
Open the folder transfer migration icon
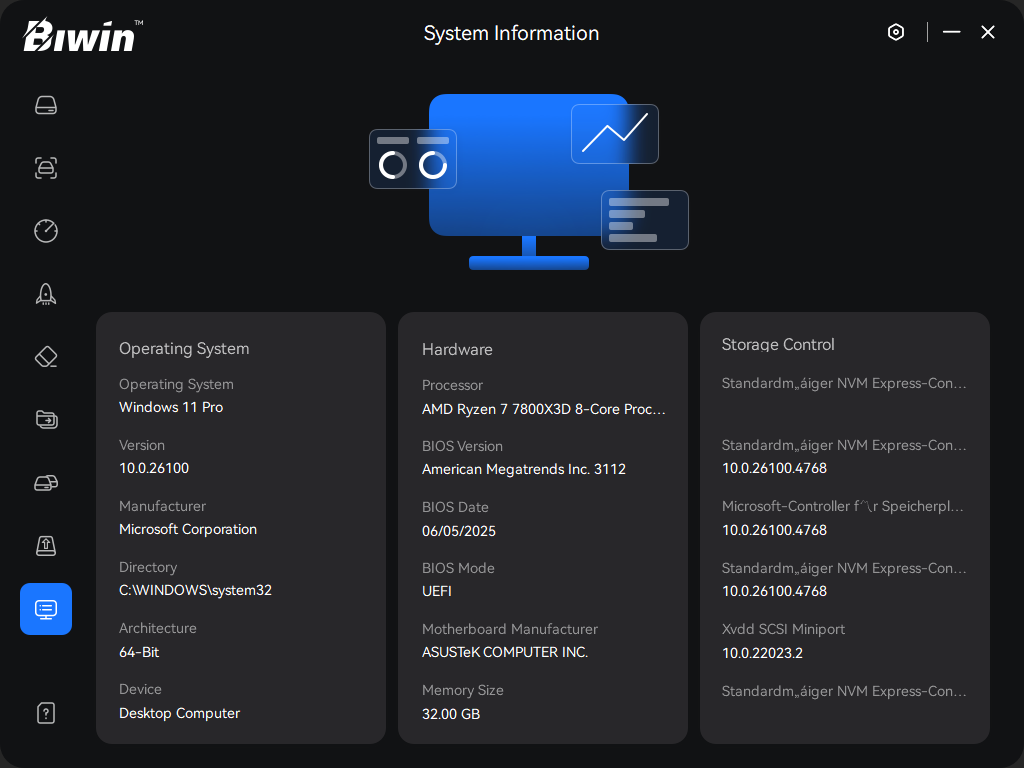tap(46, 420)
